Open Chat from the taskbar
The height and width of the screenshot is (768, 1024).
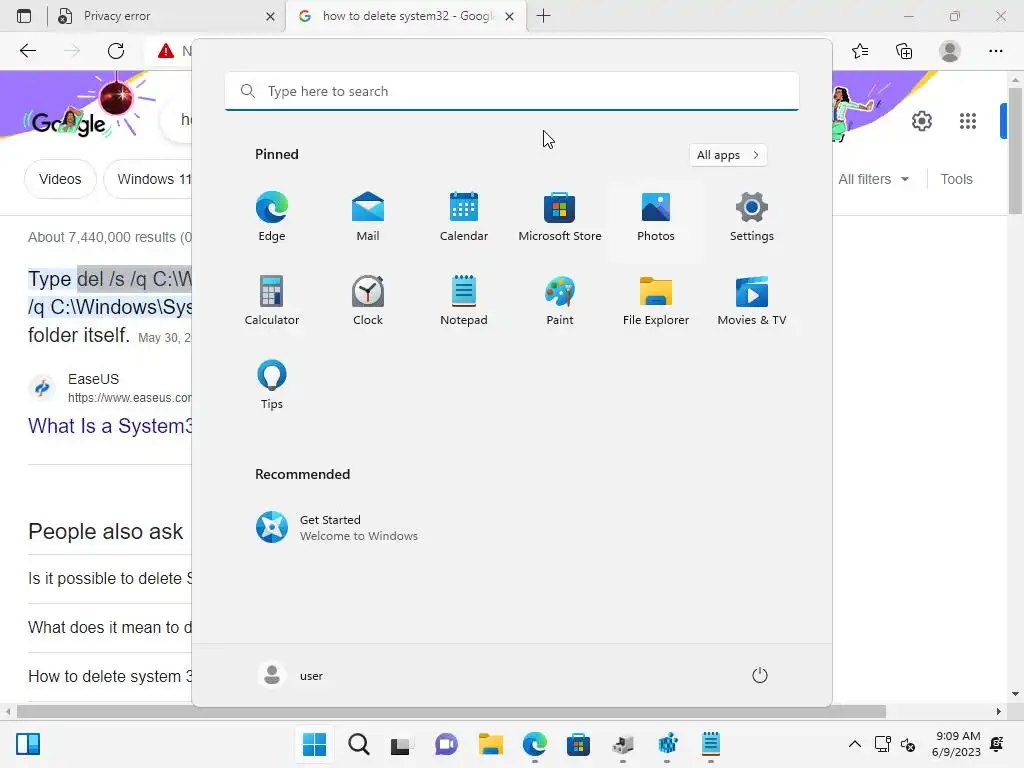(x=446, y=744)
